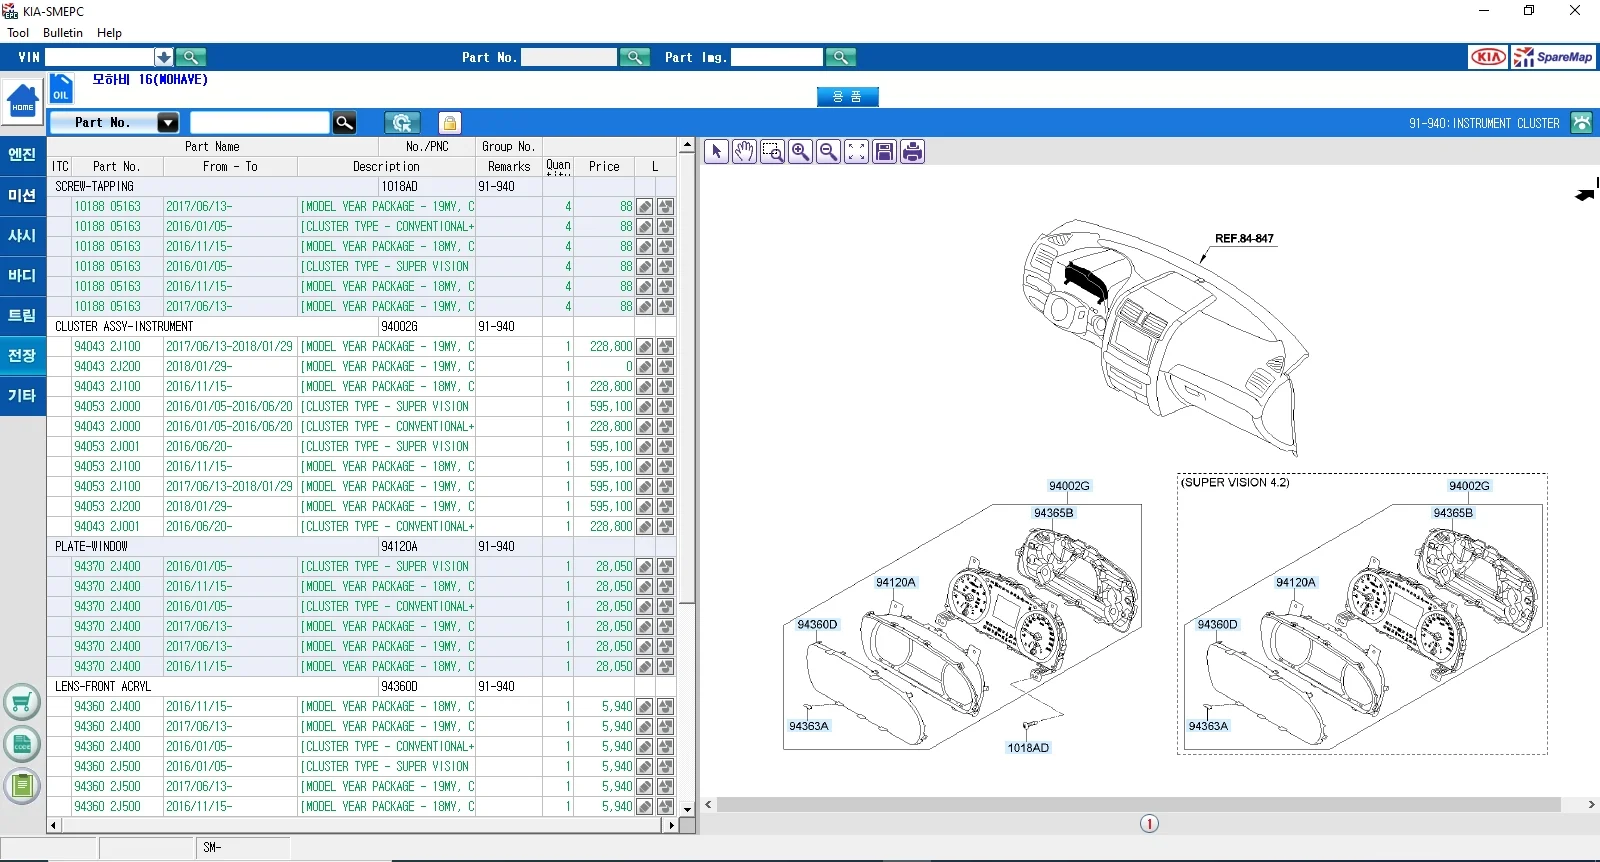
Task: Select the PLATE-WINDOW group row
Action: 361,546
